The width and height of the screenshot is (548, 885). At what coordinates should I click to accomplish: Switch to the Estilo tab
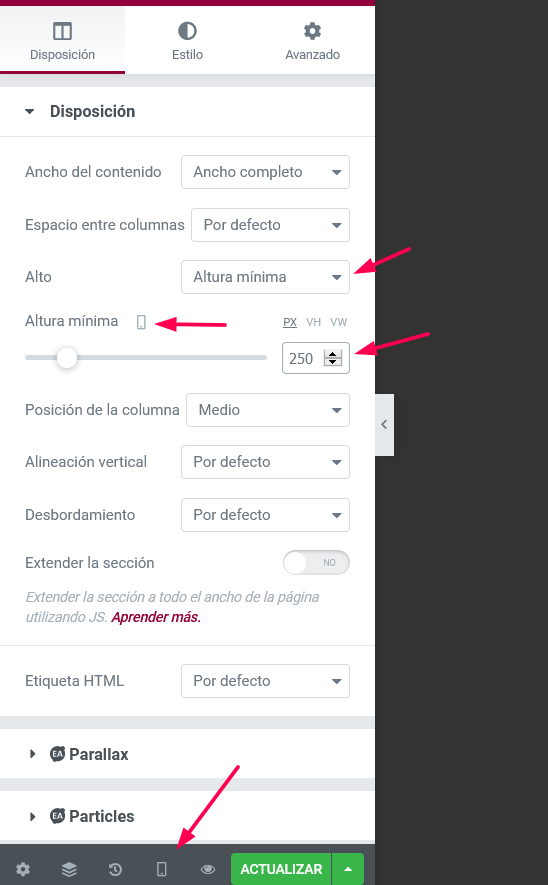(187, 41)
